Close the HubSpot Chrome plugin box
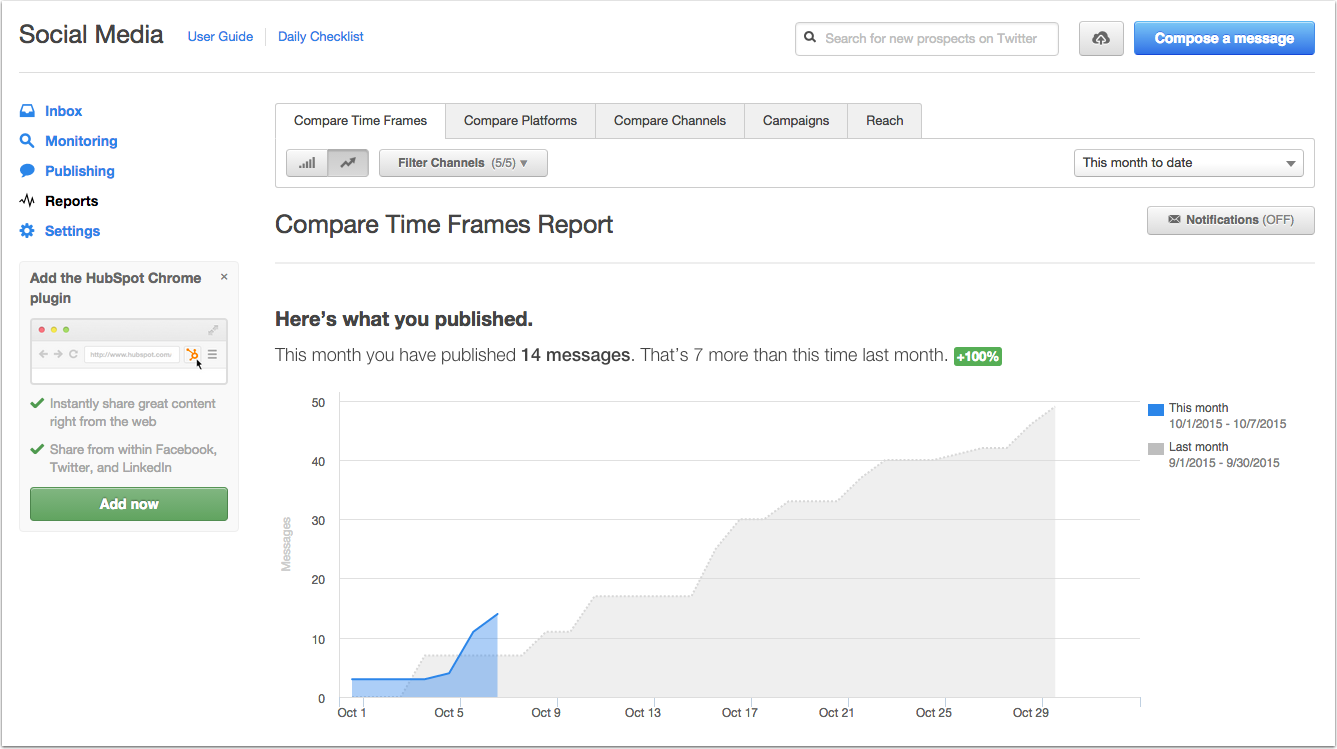Viewport: 1337px width, 749px height. [224, 277]
